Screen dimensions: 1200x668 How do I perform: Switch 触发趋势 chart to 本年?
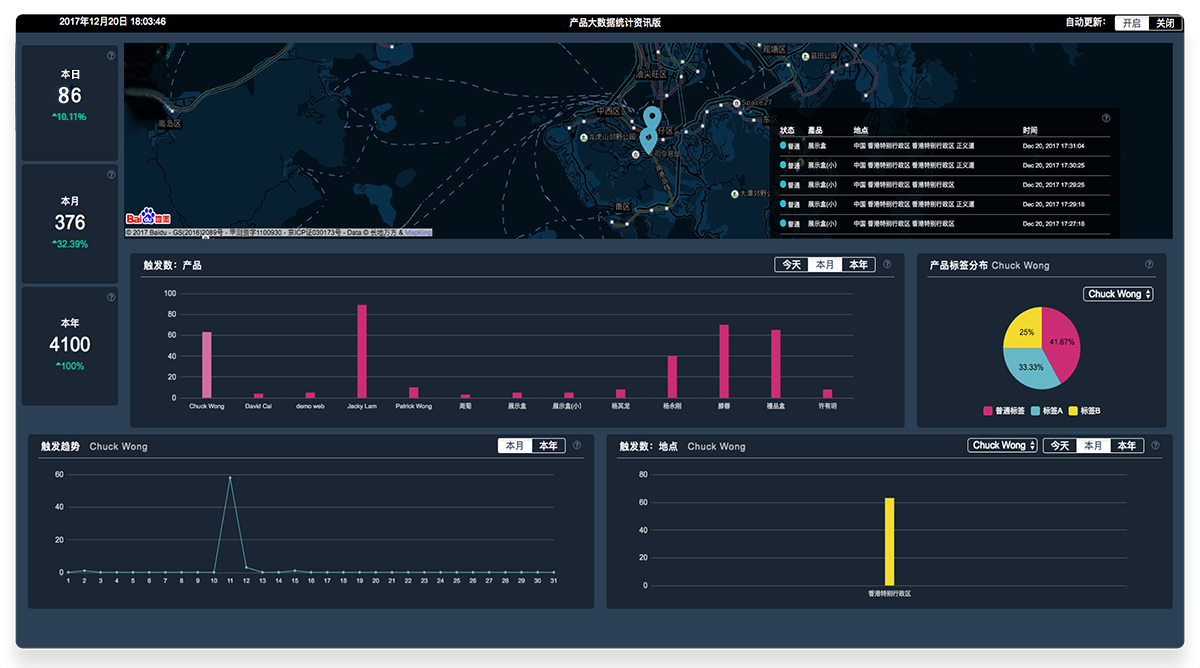[548, 446]
